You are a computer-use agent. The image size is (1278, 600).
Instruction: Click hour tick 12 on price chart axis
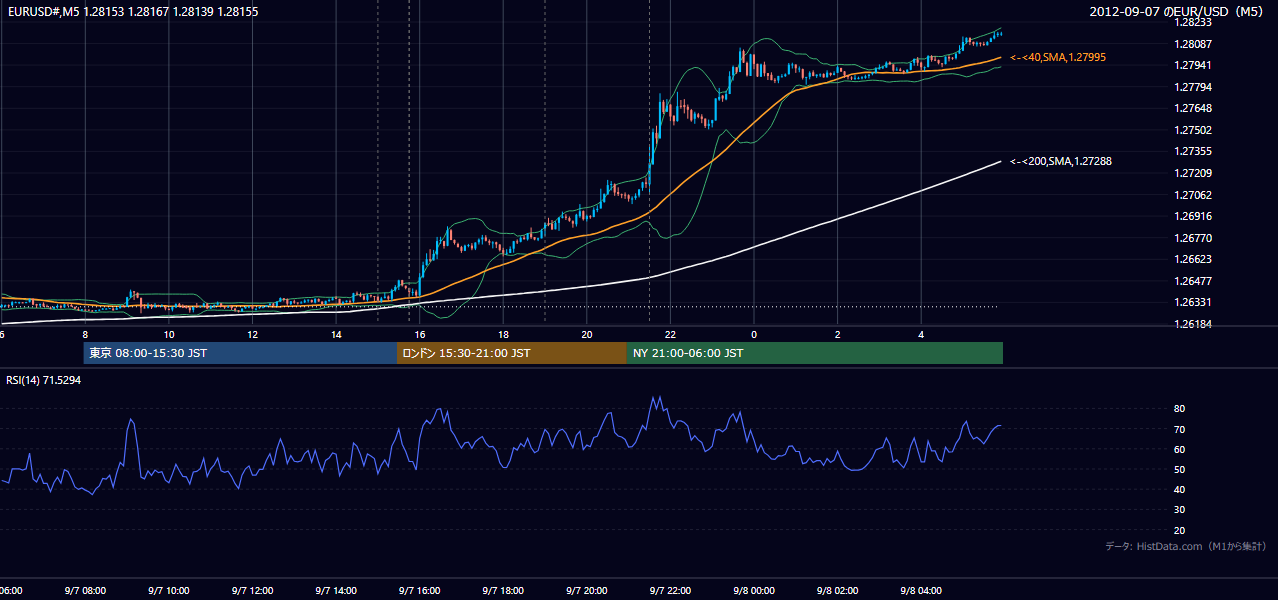(x=252, y=334)
